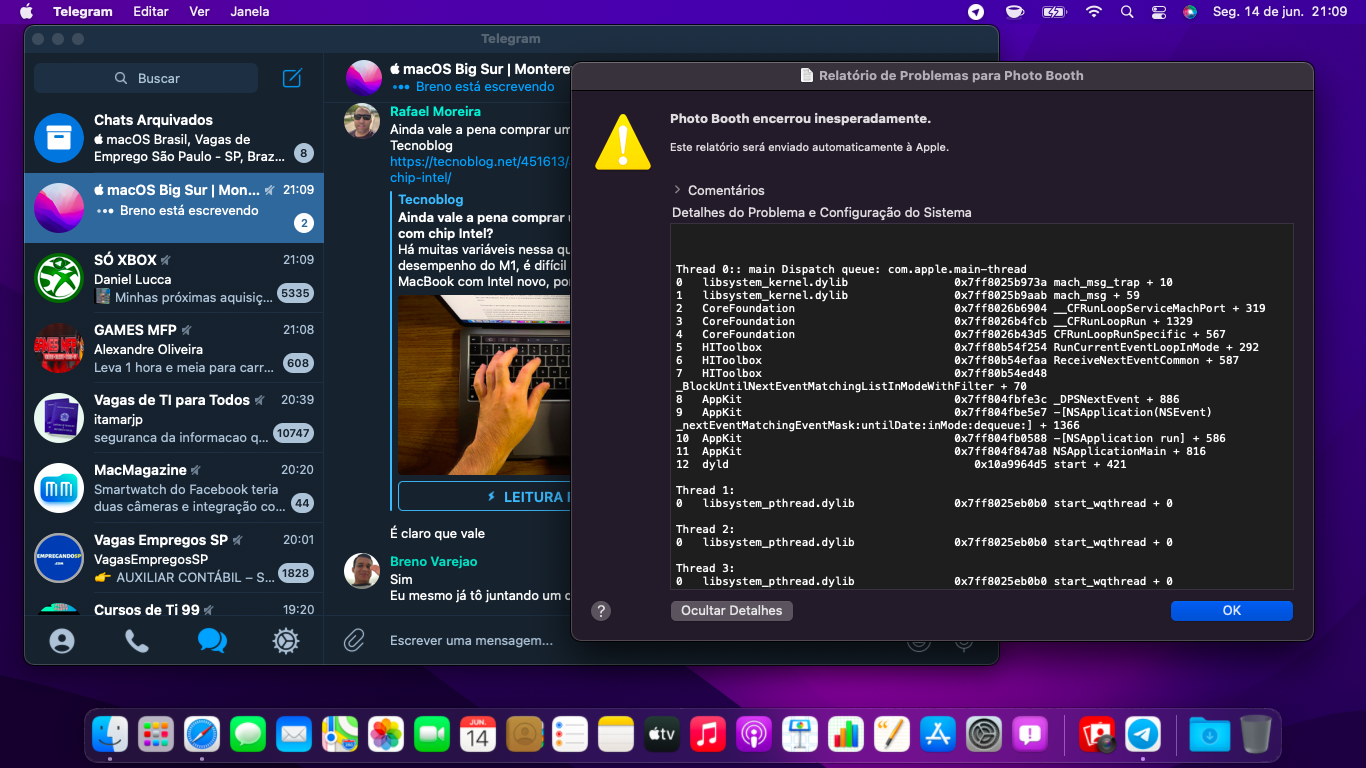Open the Contacts tab icon in Telegram
This screenshot has height=768, width=1366.
click(x=62, y=641)
